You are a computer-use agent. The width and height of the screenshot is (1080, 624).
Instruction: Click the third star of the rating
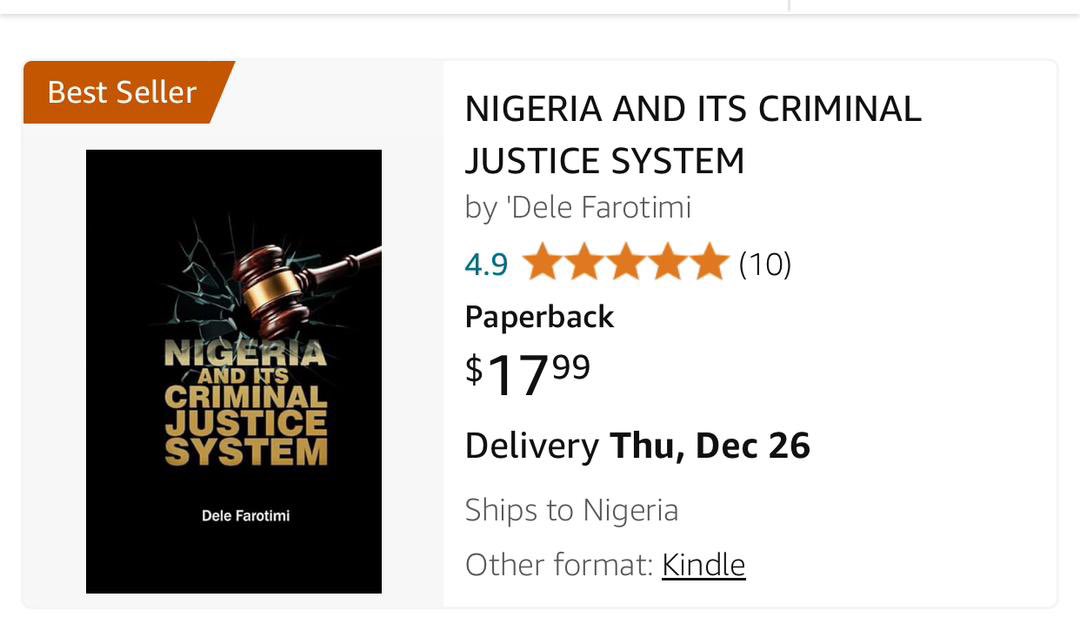627,263
